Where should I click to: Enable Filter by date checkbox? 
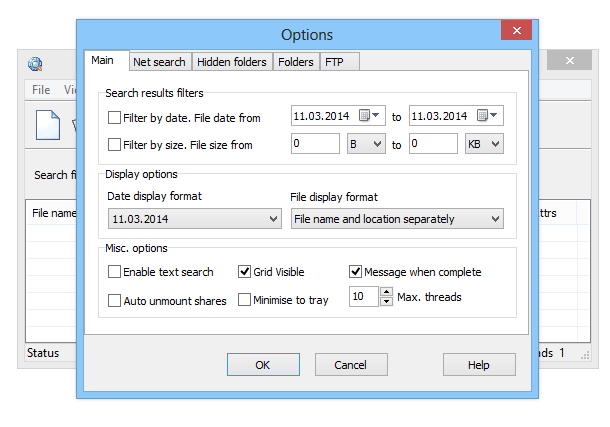click(115, 118)
